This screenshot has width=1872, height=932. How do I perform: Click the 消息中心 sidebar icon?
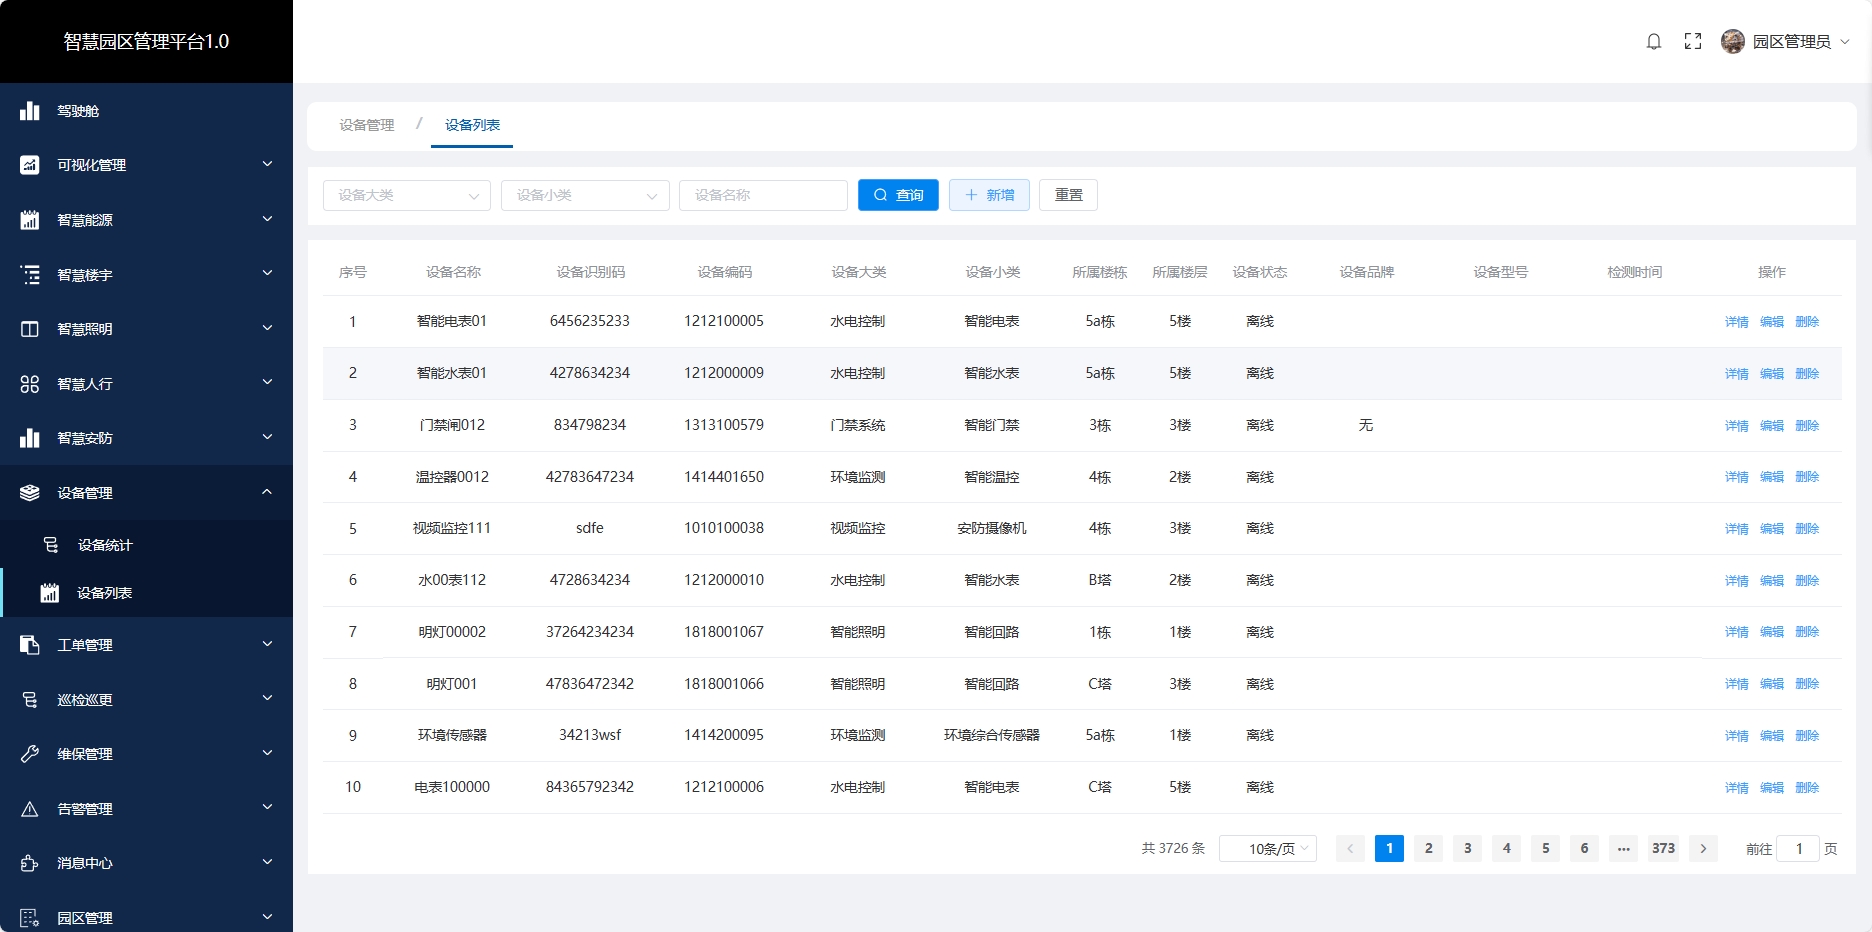pos(30,863)
